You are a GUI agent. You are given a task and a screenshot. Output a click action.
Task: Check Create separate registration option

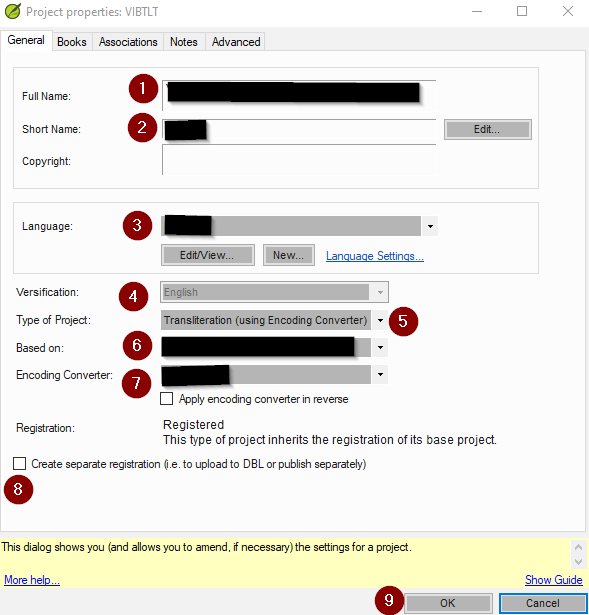(x=20, y=463)
